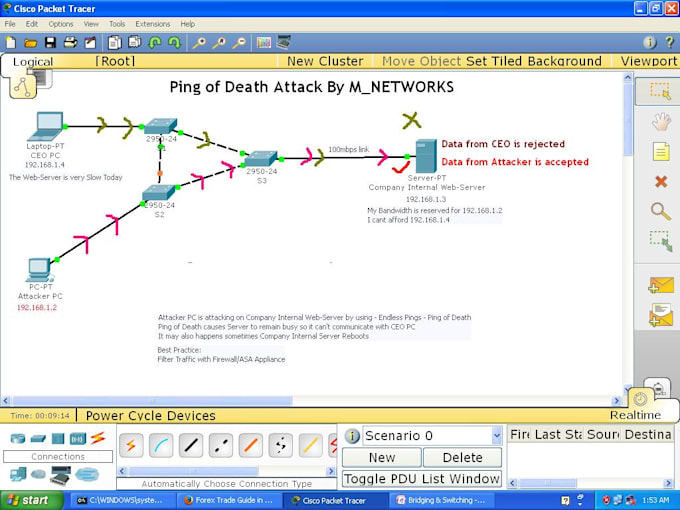Select the Hubs device category
Image resolution: width=680 pixels, height=510 pixels.
coord(58,438)
